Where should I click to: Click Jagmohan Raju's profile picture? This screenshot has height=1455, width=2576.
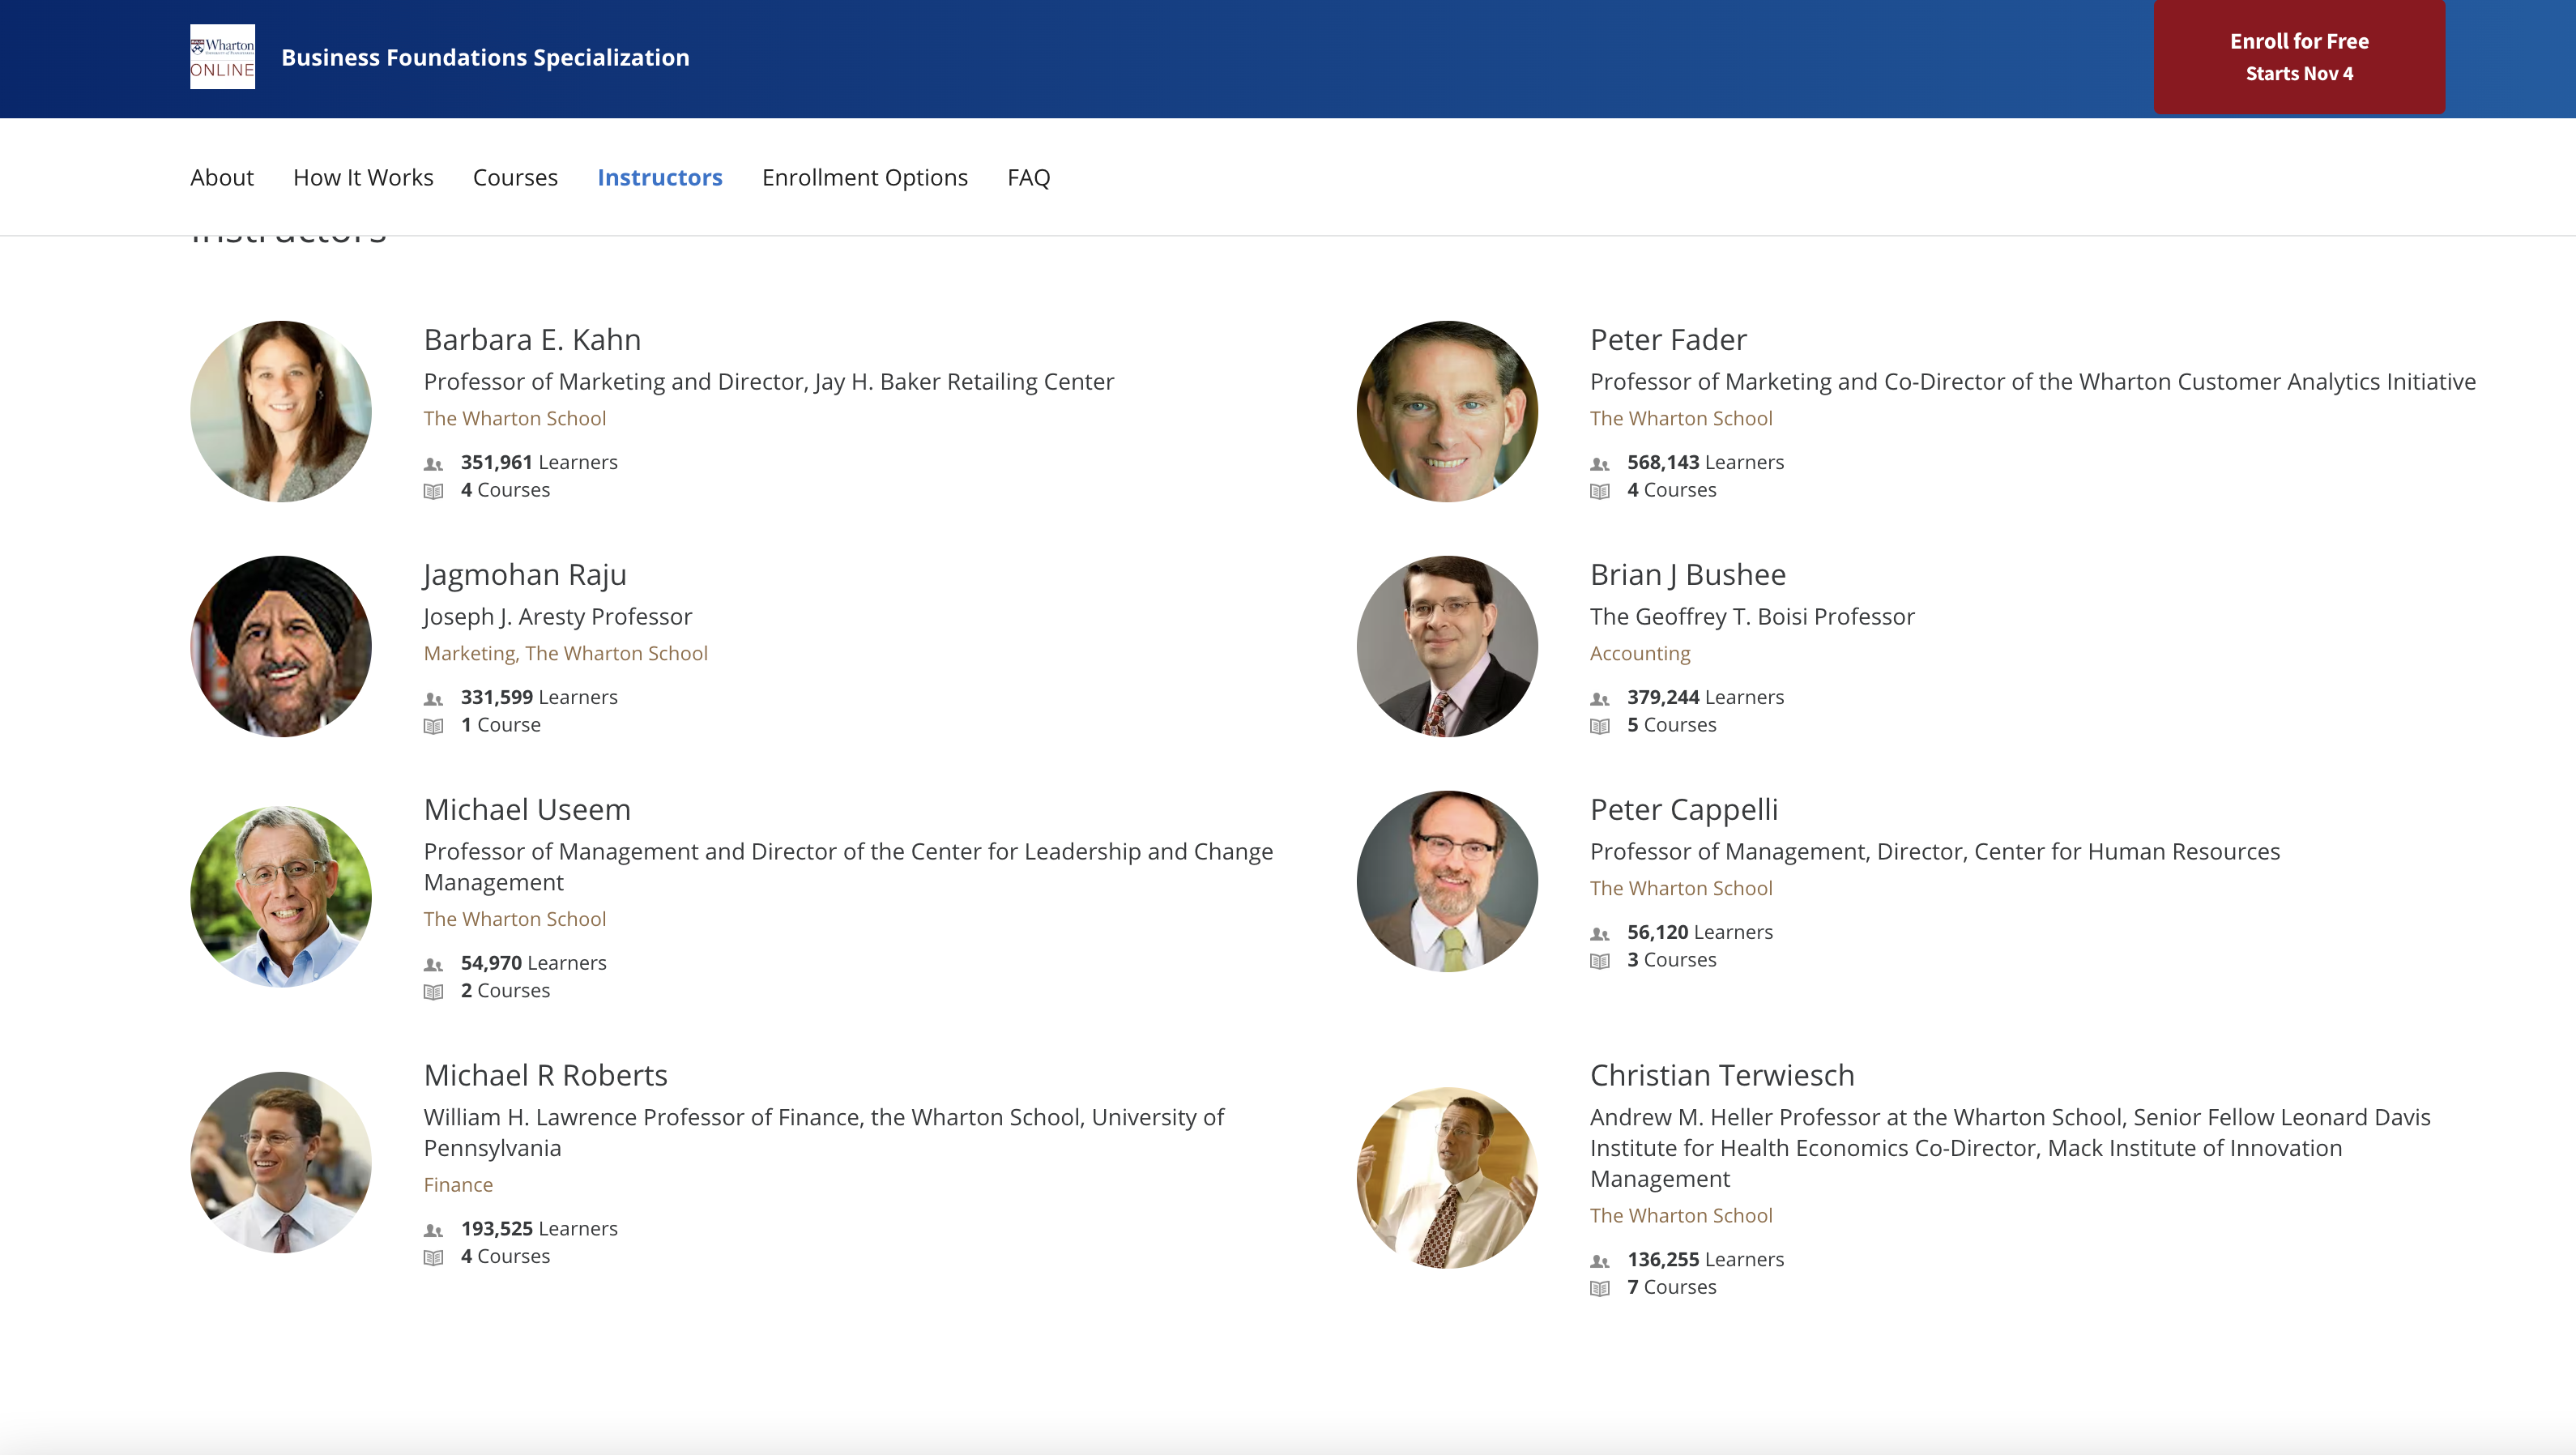[x=281, y=646]
